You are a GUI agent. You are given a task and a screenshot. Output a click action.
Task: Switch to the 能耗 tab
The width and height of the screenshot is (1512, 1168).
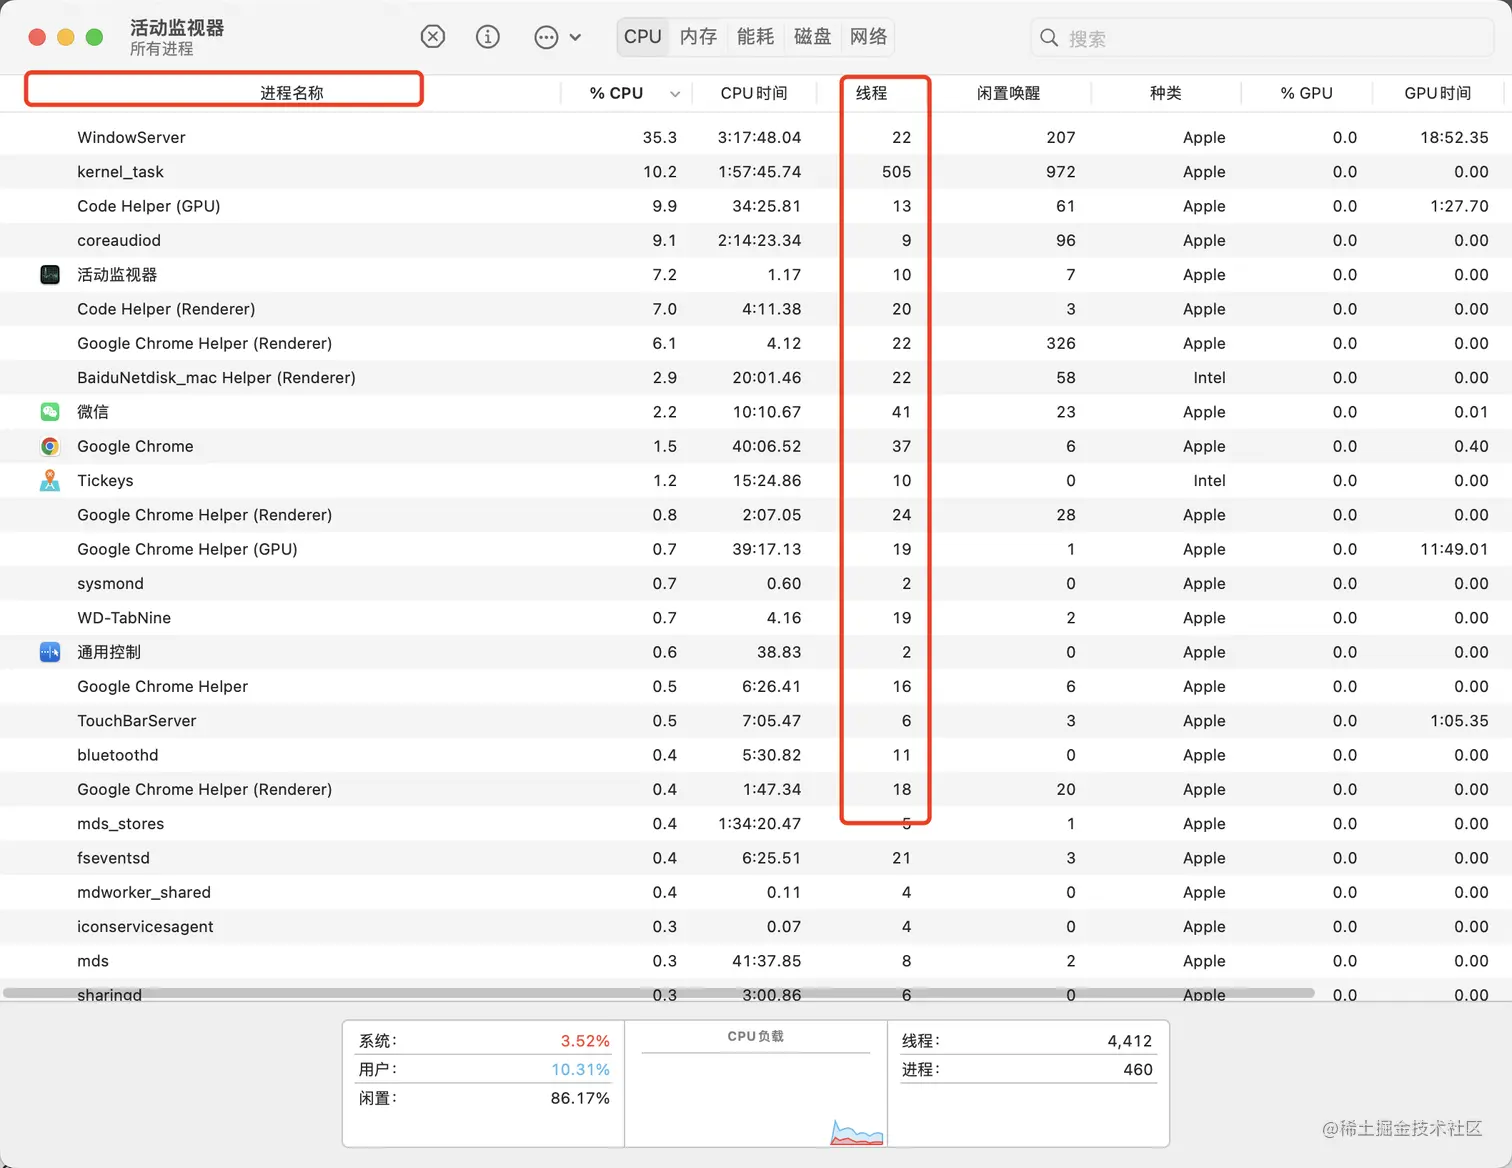pyautogui.click(x=755, y=37)
